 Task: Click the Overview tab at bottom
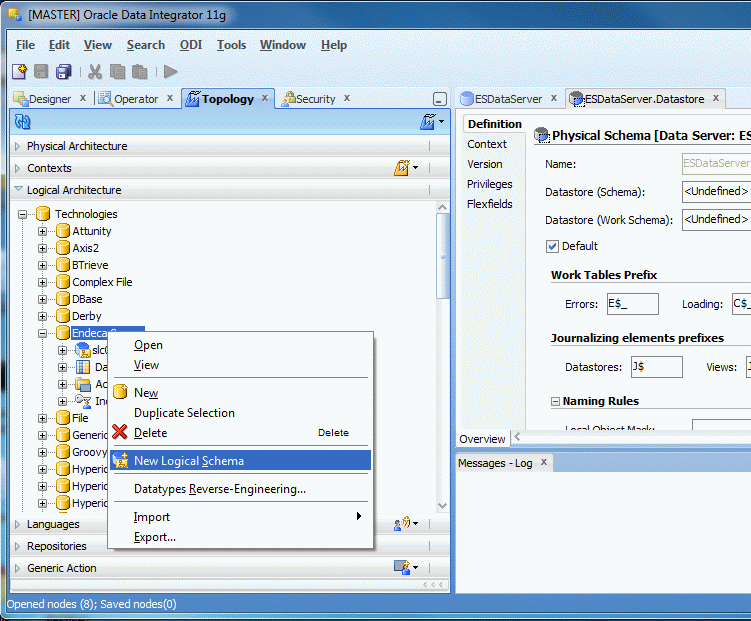click(482, 439)
